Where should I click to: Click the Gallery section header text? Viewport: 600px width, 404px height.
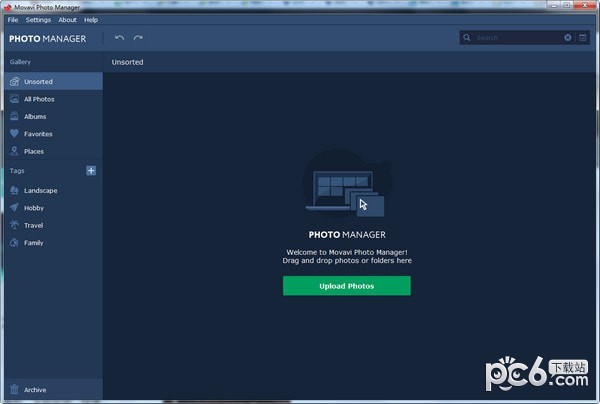(x=20, y=62)
